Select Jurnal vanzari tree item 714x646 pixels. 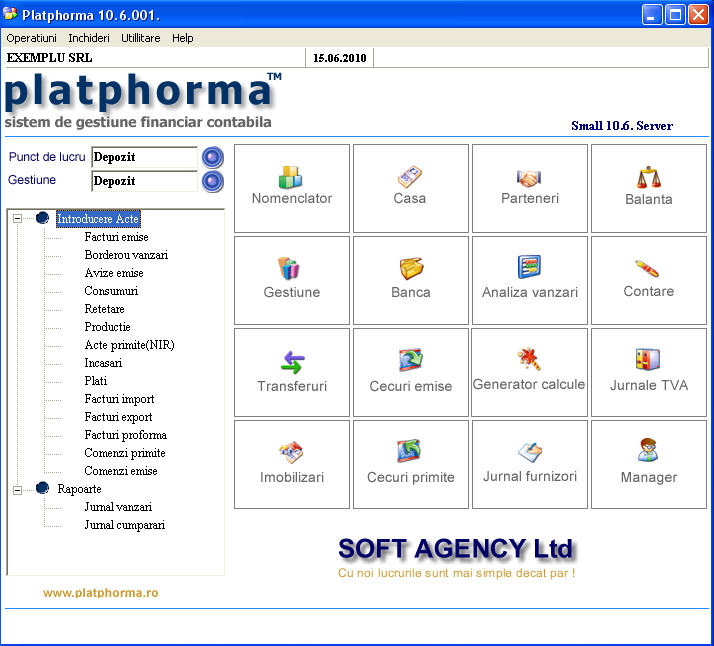coord(118,507)
